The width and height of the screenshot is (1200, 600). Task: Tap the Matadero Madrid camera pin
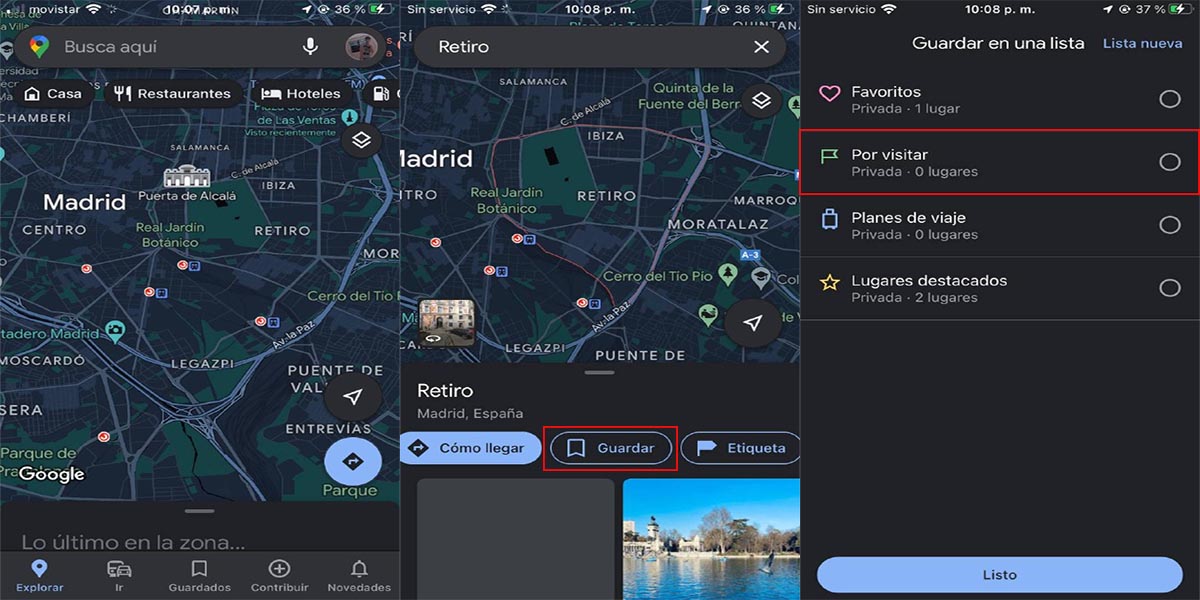click(115, 331)
